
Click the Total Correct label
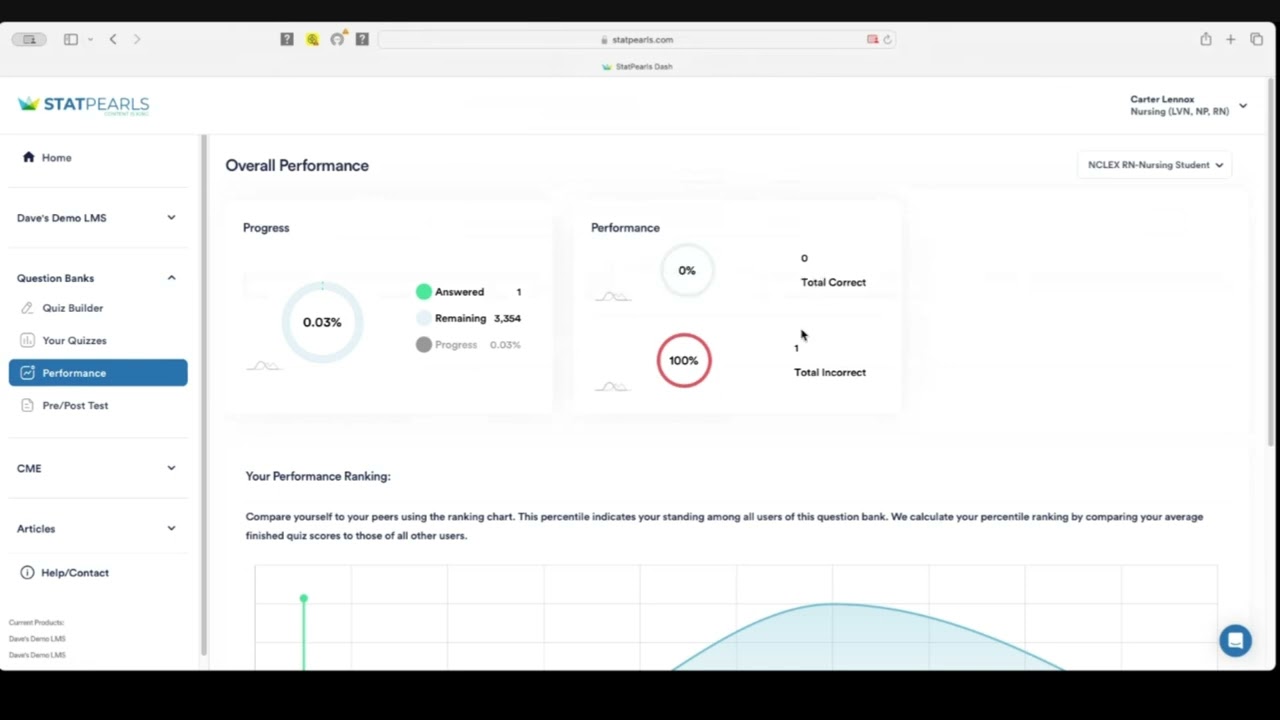[833, 282]
